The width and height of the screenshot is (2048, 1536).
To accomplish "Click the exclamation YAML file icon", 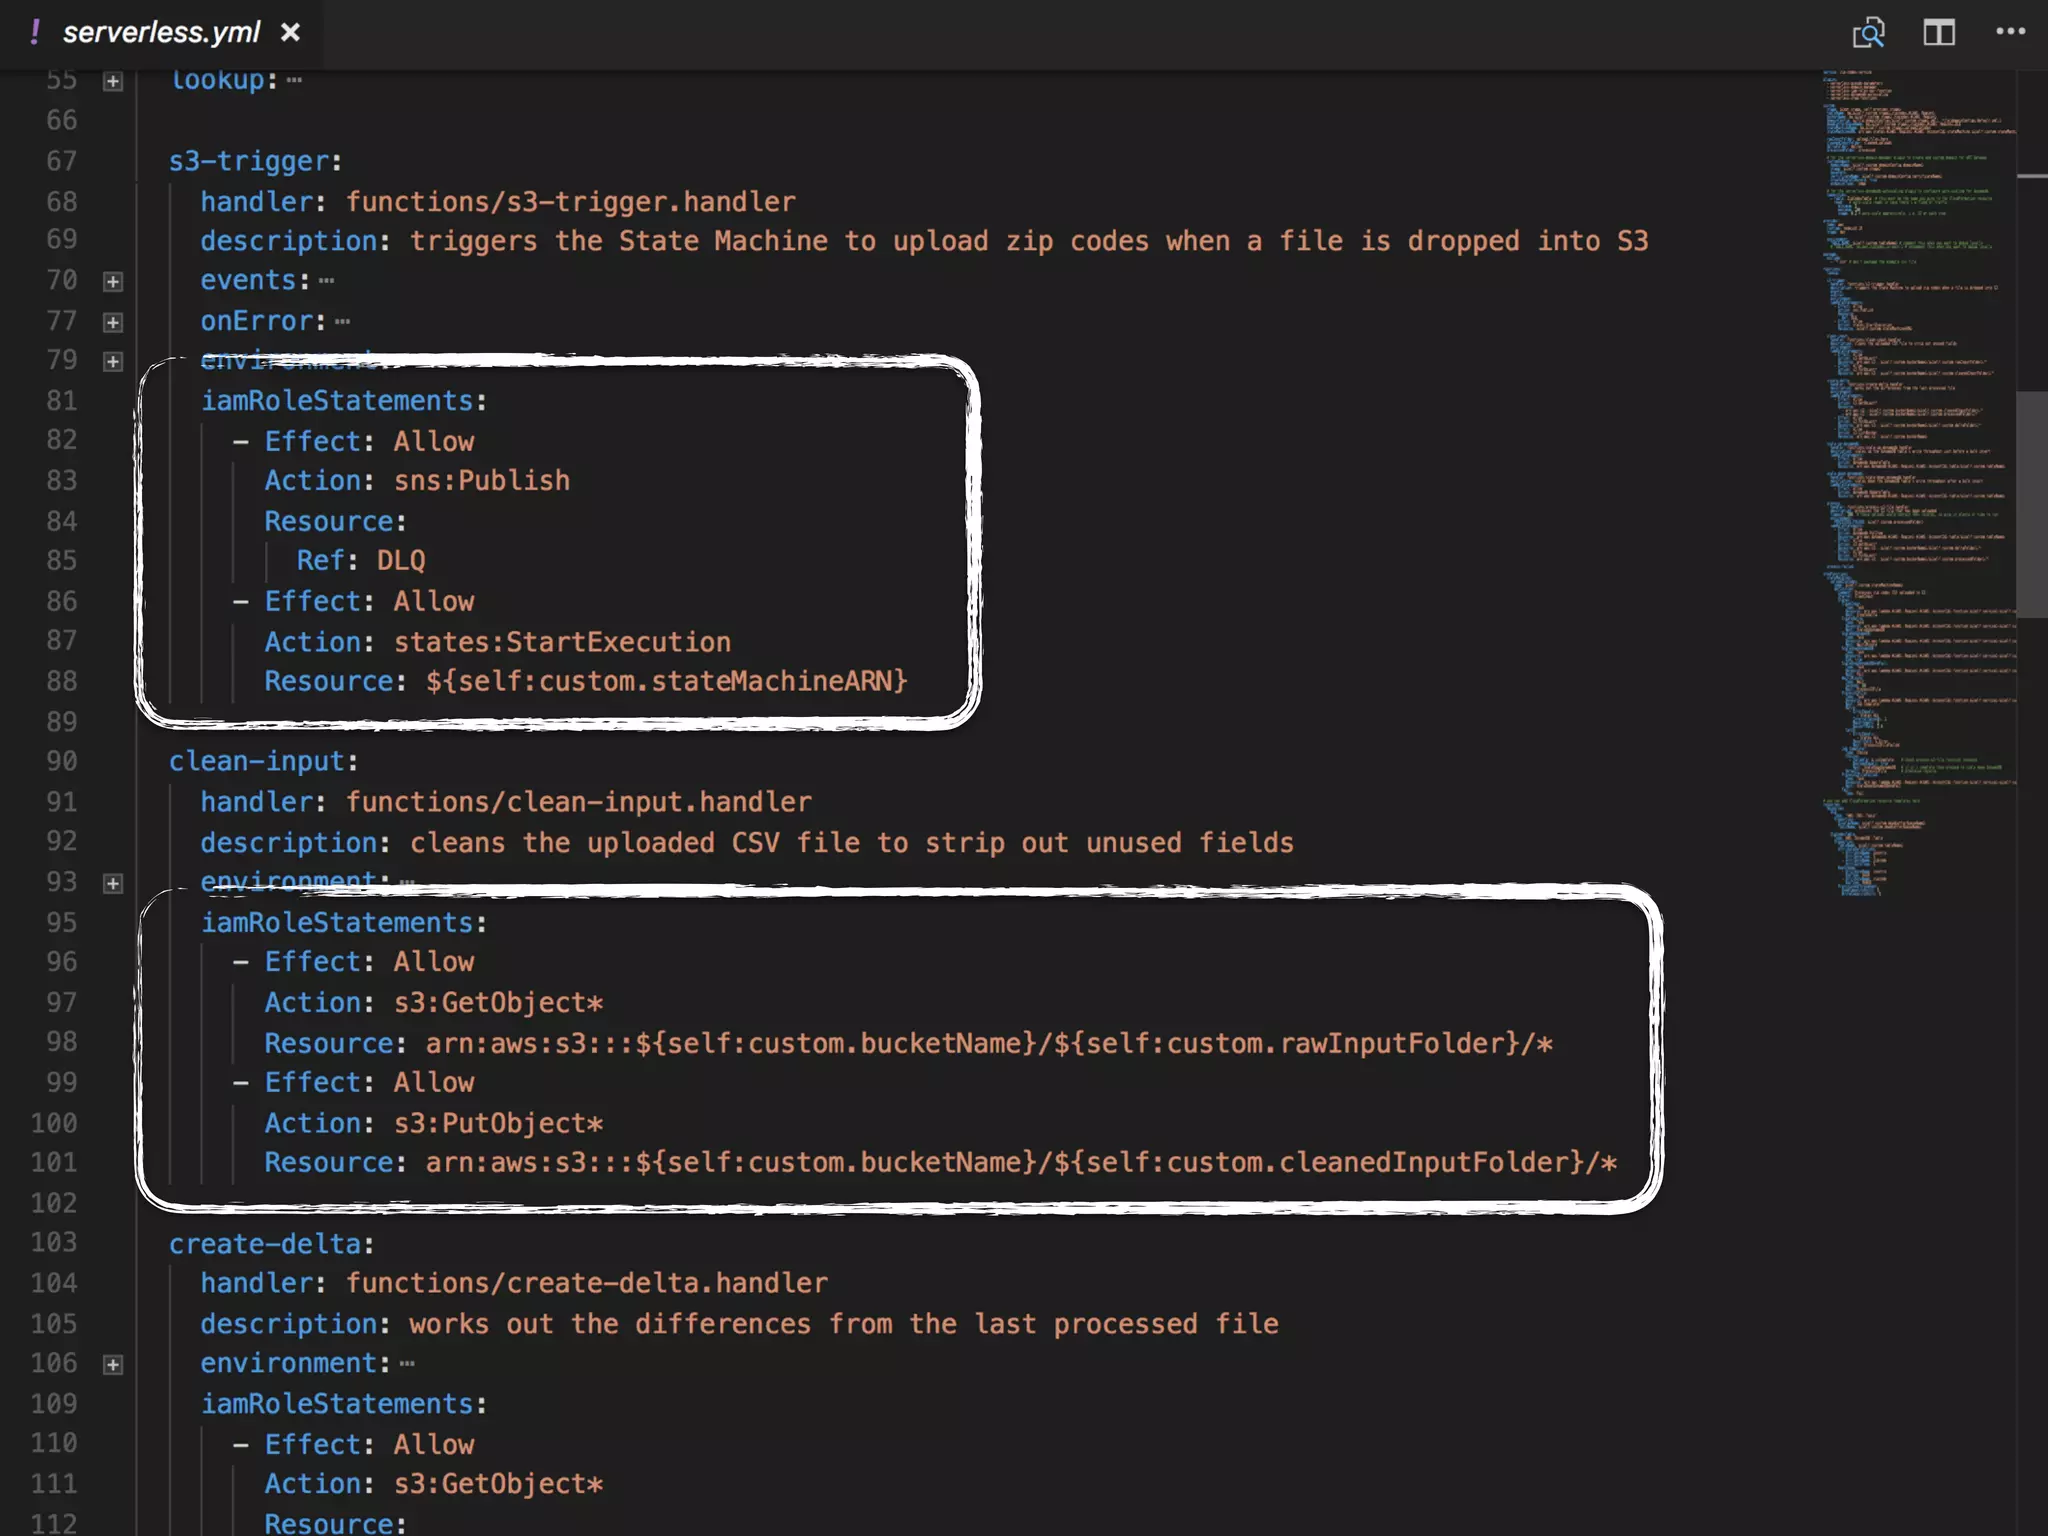I will pyautogui.click(x=35, y=33).
